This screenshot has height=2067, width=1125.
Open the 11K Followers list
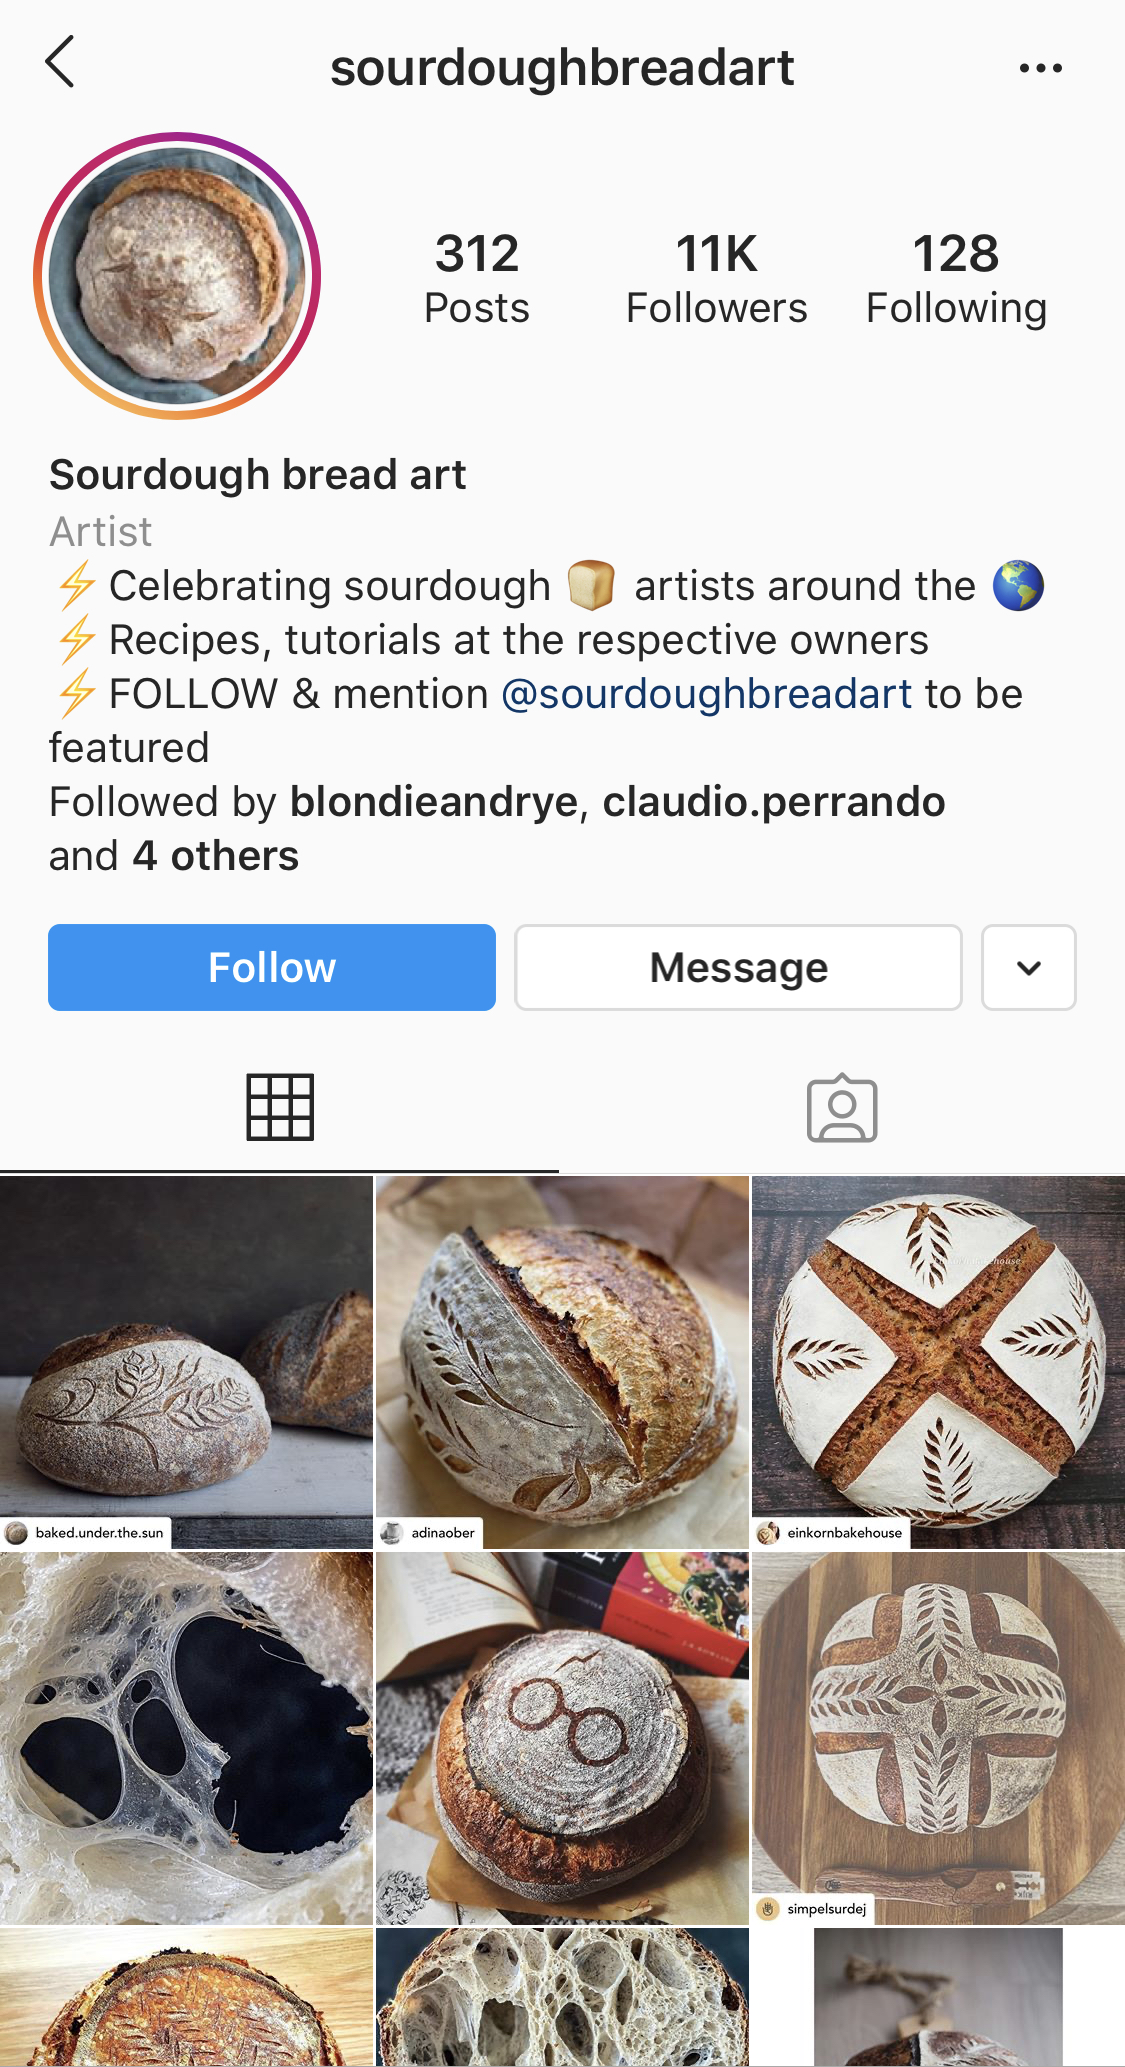point(716,278)
